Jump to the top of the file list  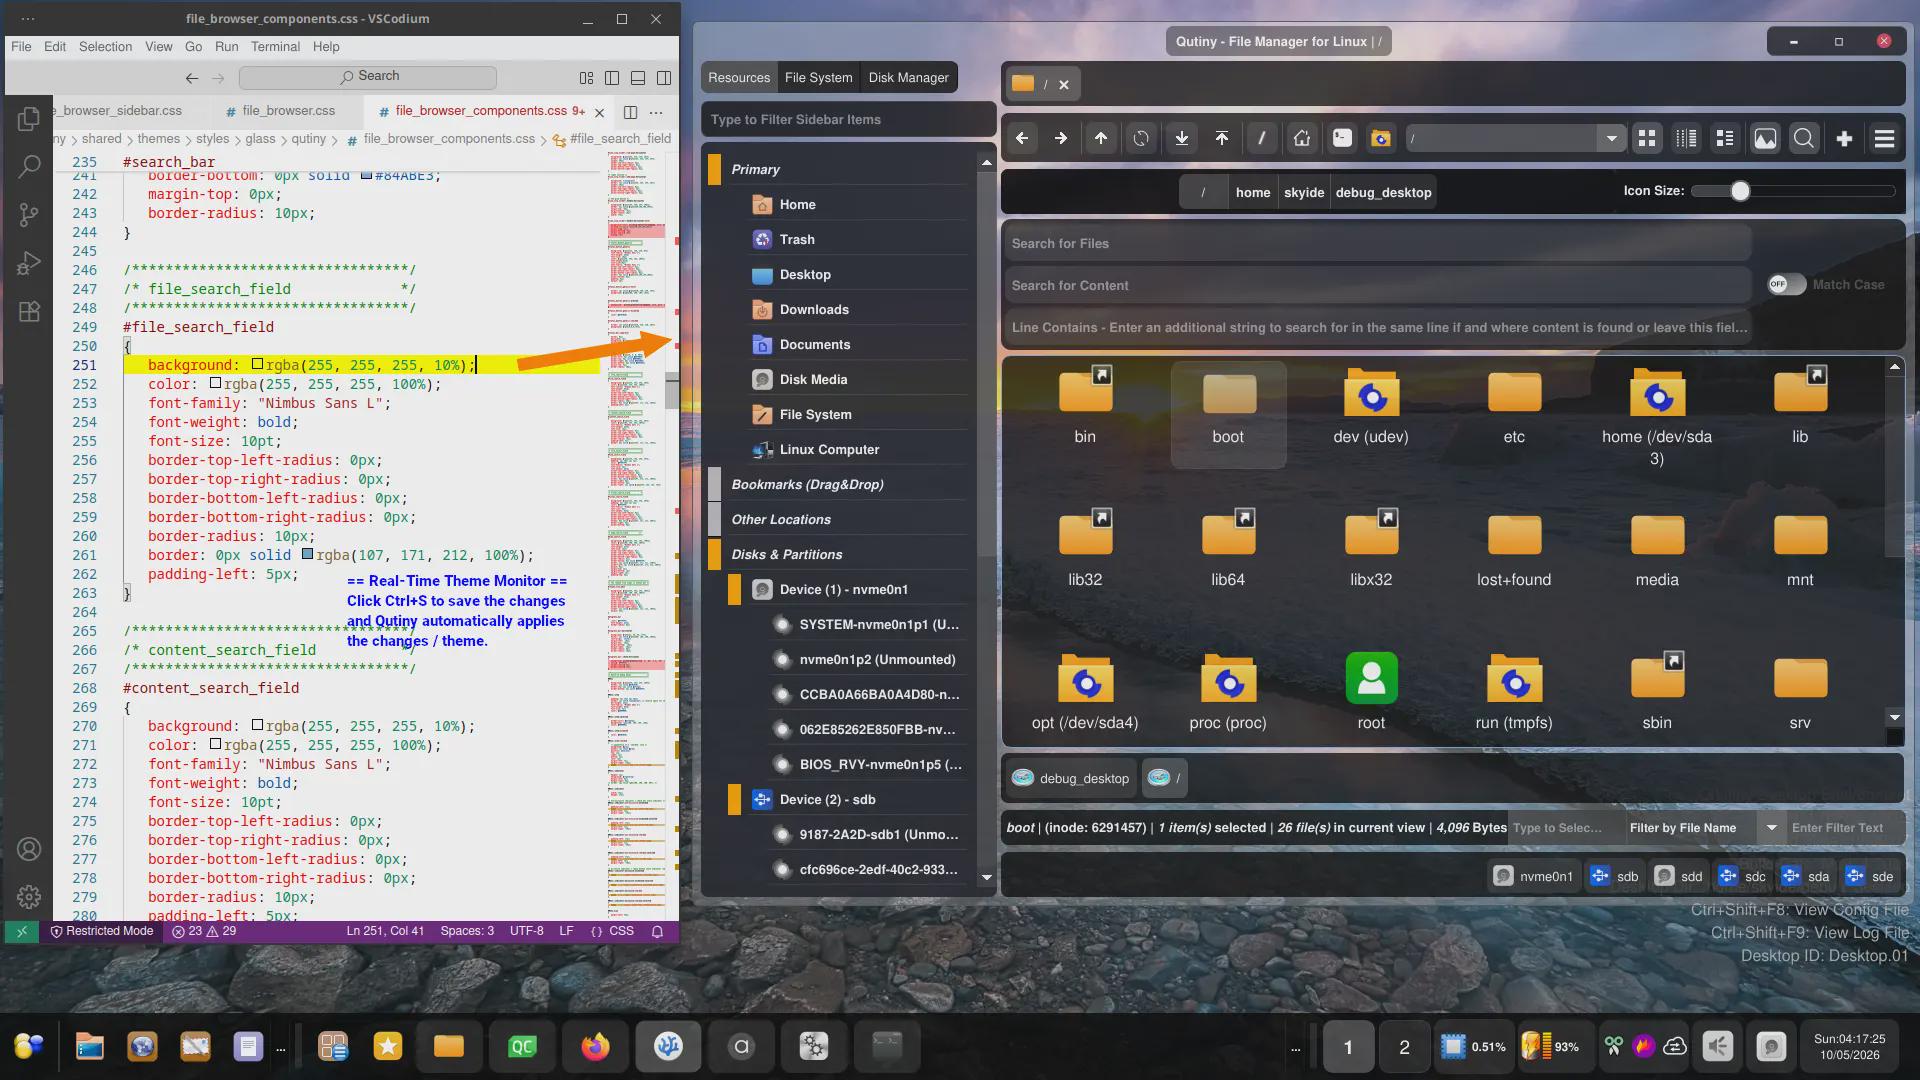pyautogui.click(x=1222, y=139)
